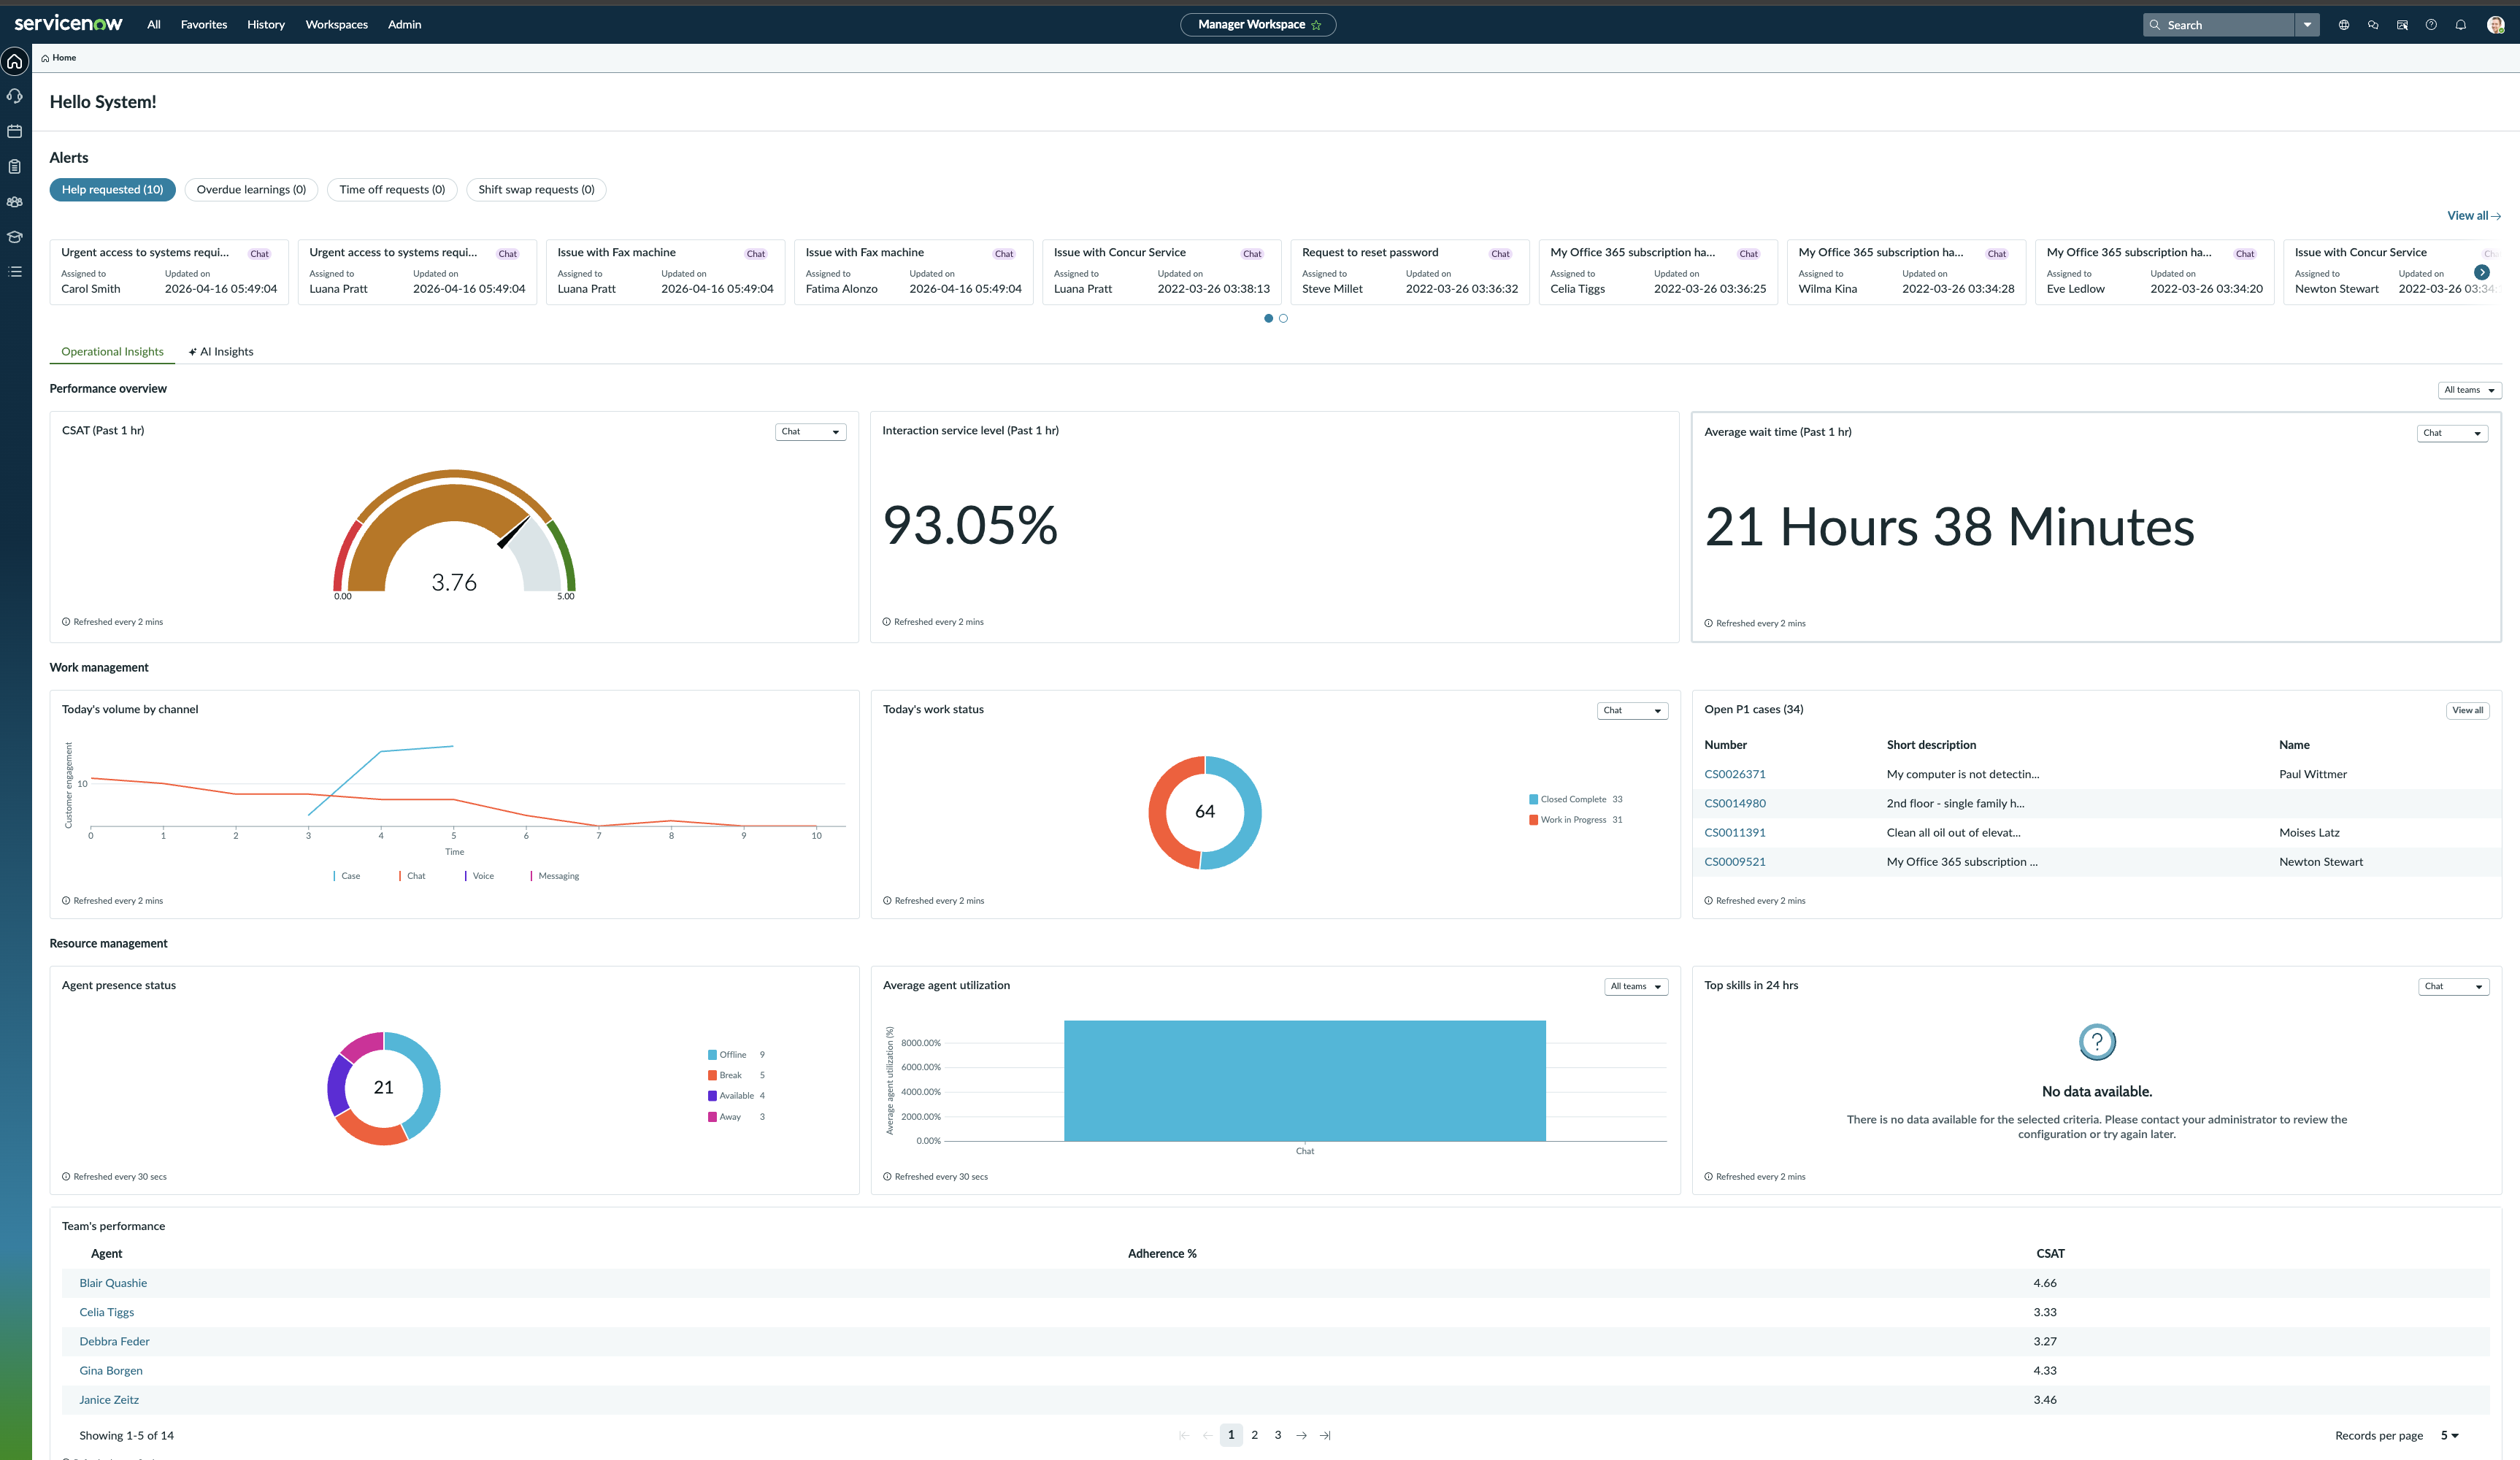Open the team people icon in sidebar
This screenshot has width=2520, height=1460.
15,201
